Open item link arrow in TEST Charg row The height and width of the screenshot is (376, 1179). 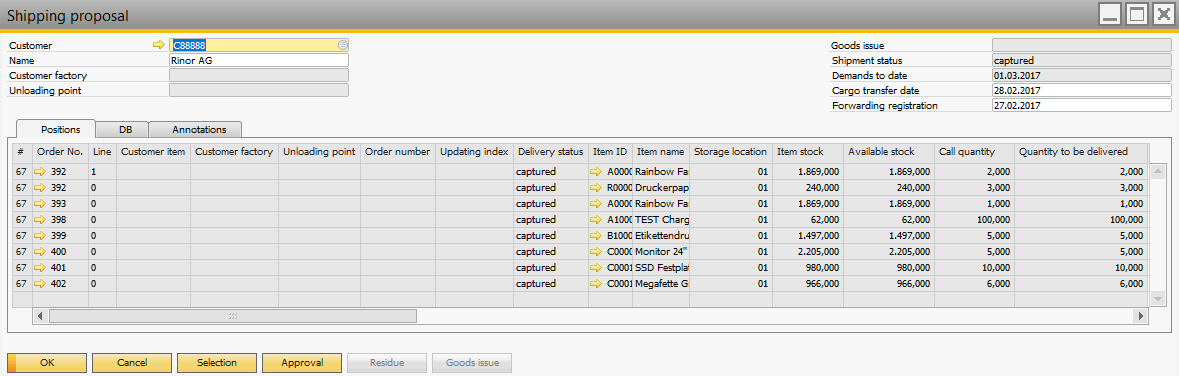[x=596, y=220]
